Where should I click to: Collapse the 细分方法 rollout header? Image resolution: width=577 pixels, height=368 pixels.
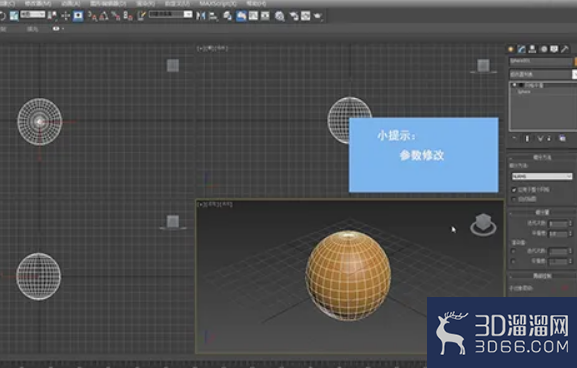542,158
